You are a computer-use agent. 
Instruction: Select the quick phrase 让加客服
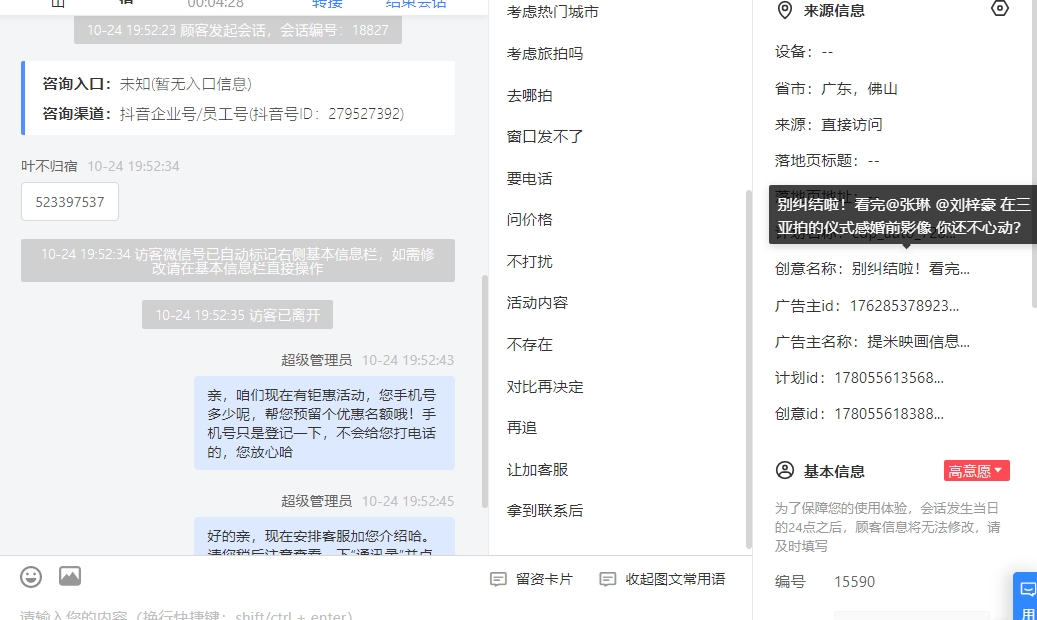(538, 470)
